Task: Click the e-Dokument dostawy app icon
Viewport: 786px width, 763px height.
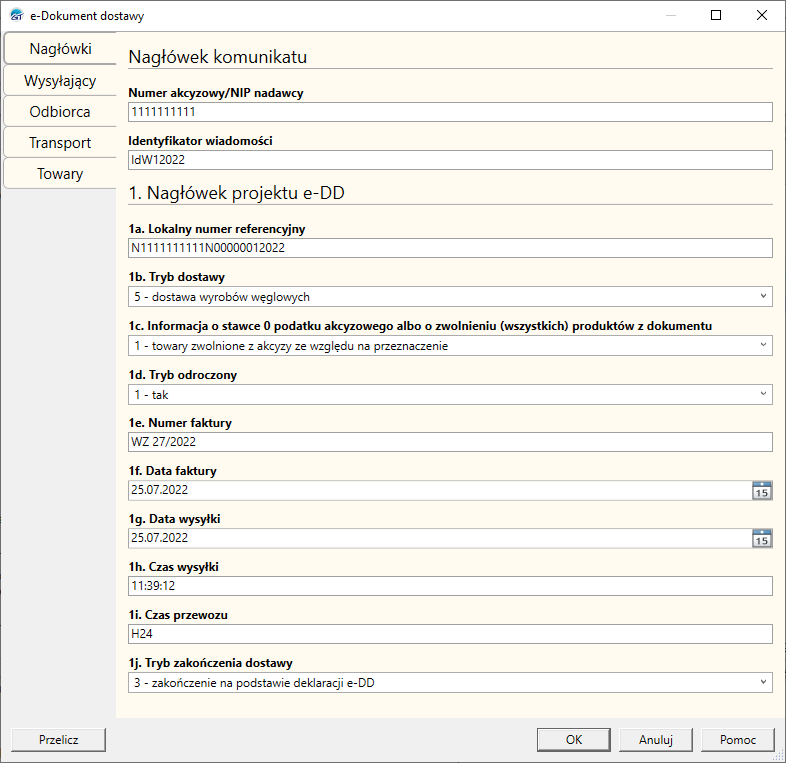Action: click(x=17, y=16)
